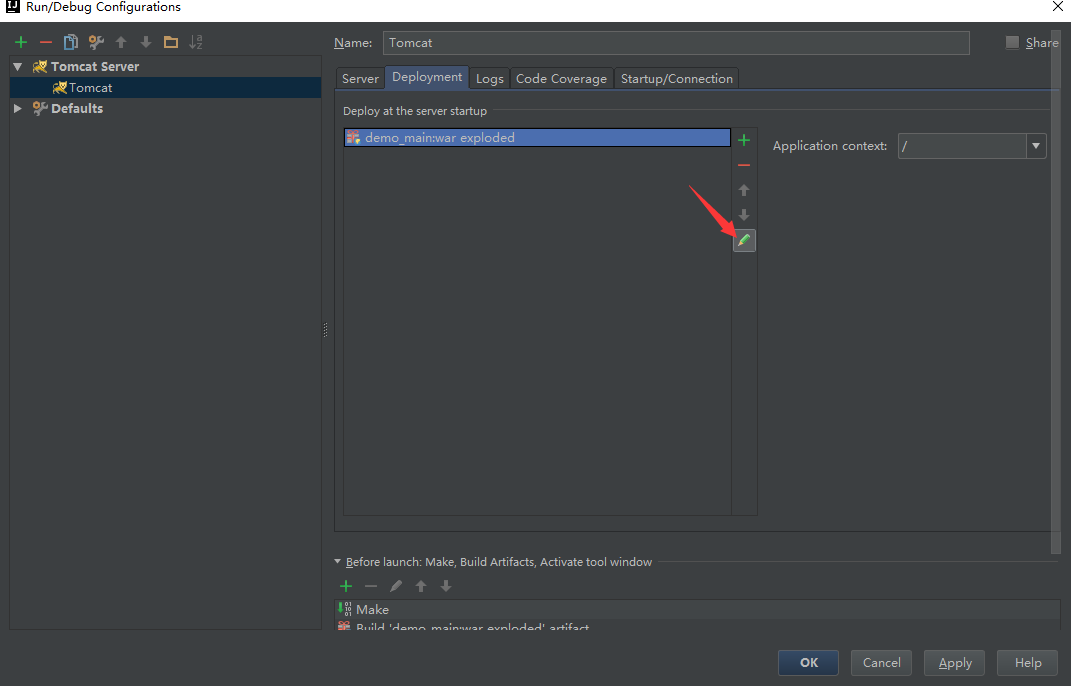Screen dimensions: 1071x686
Task: Select Tomcat Server group label
Action: [95, 66]
